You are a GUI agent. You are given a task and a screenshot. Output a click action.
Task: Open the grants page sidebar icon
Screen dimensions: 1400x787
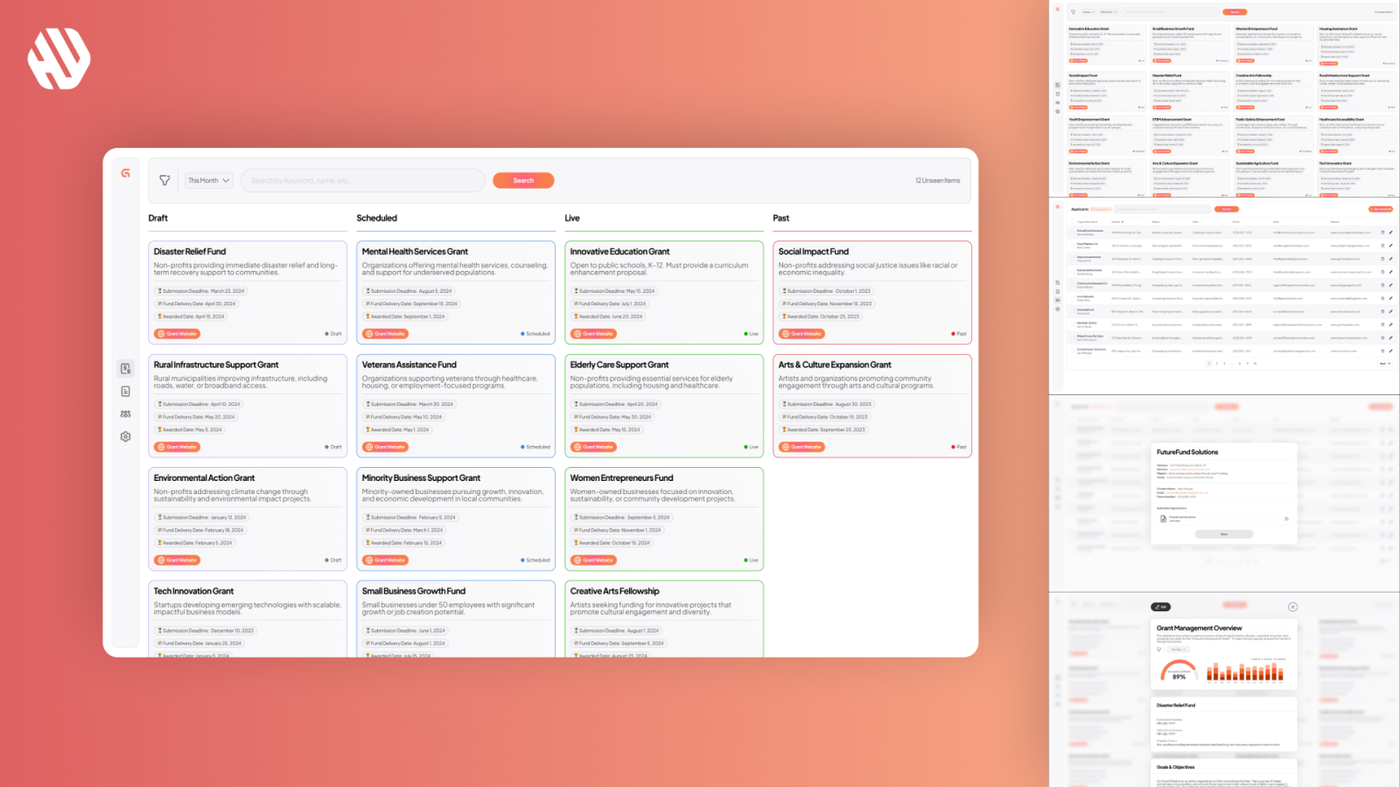pos(125,369)
